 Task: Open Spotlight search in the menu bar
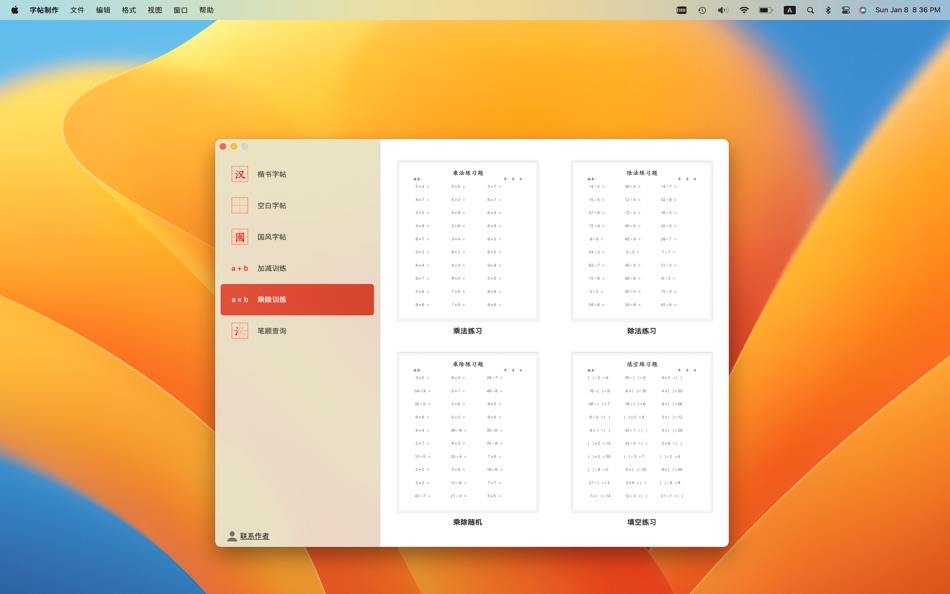[810, 10]
